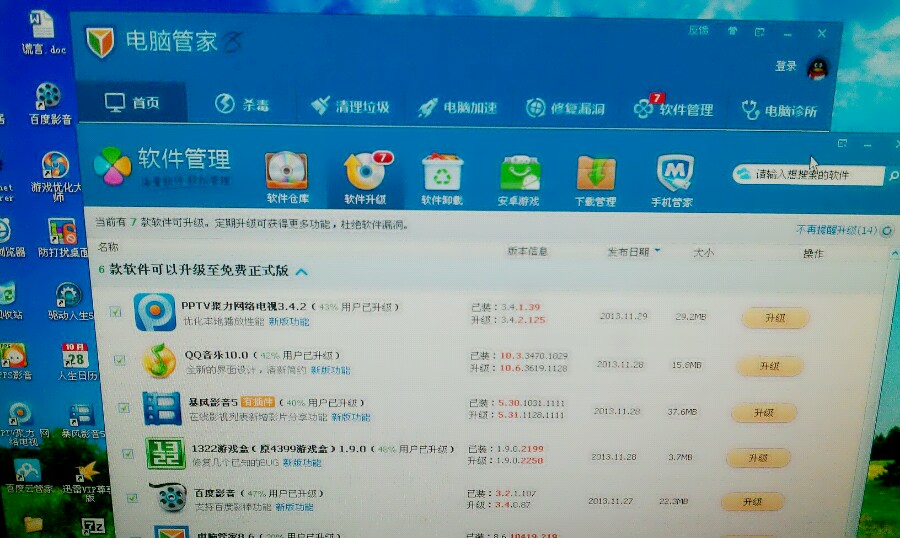Screen dimensions: 900x538
Task: Click the 百度影音 film reel icon in list
Action: point(169,497)
